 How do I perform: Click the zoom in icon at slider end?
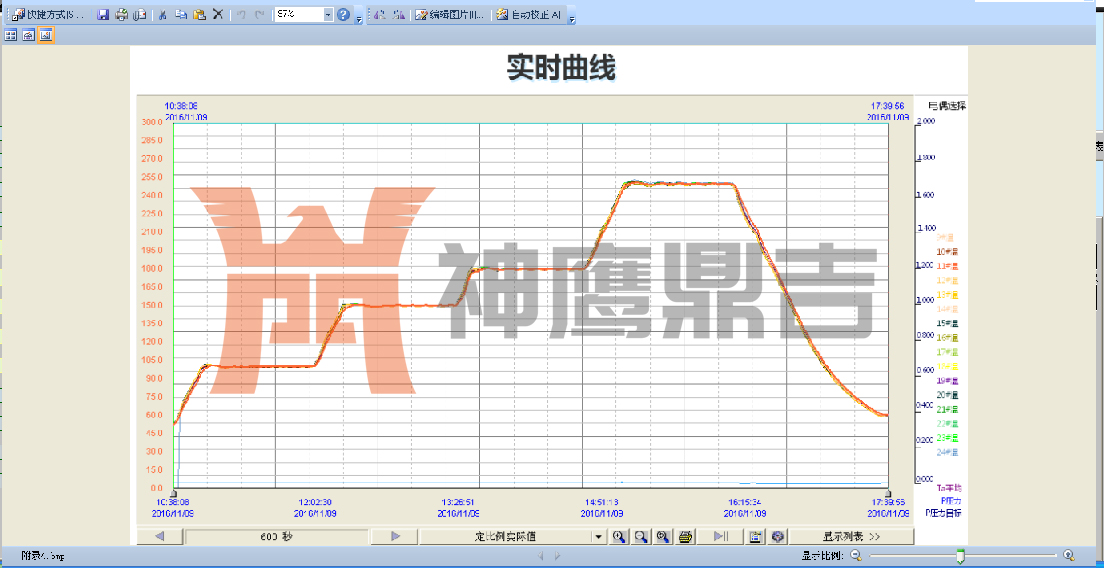click(x=1068, y=555)
